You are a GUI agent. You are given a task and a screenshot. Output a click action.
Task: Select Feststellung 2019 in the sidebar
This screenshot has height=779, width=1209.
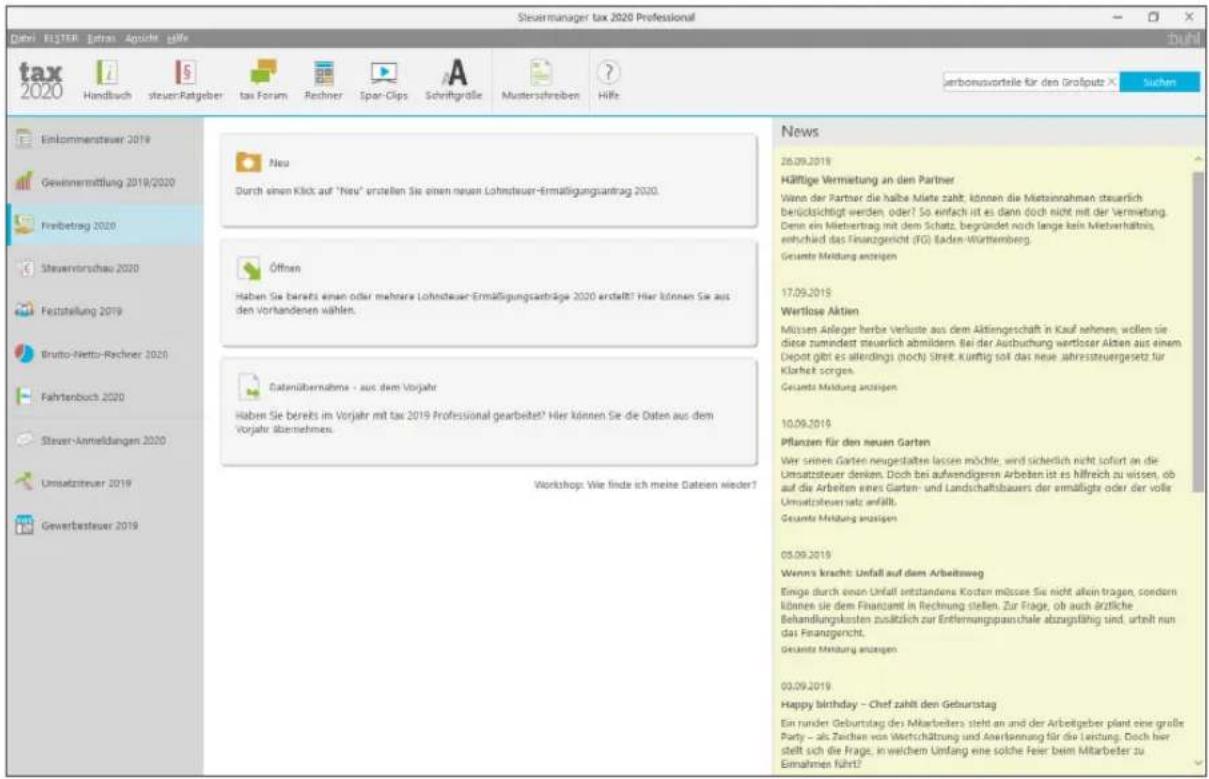point(103,311)
